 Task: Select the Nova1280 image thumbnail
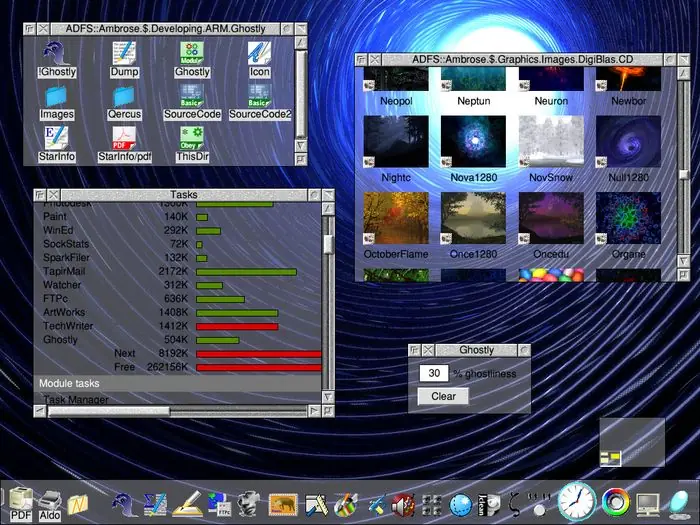[474, 140]
